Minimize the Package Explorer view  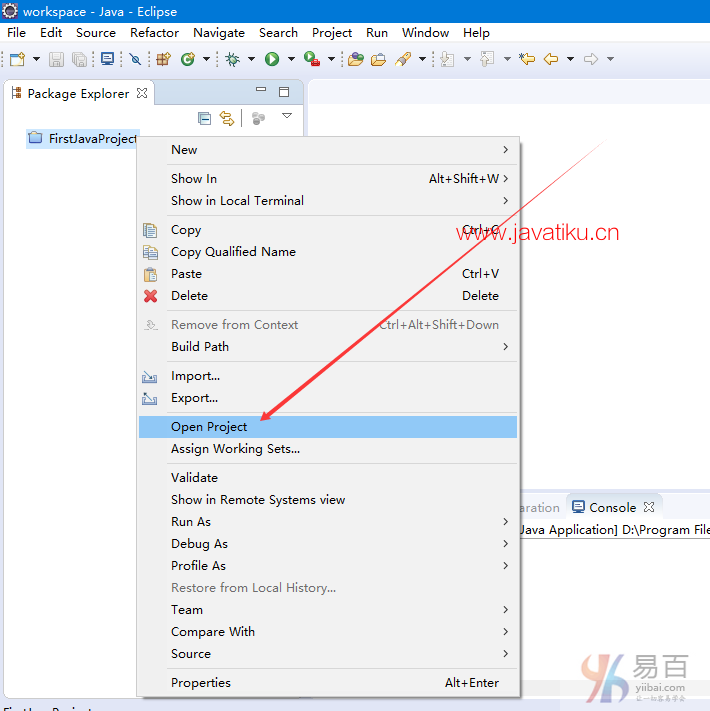[x=261, y=89]
